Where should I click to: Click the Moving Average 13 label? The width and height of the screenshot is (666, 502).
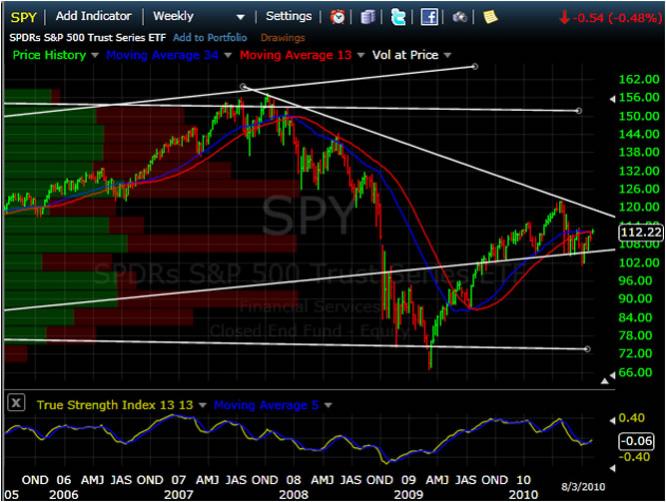296,55
